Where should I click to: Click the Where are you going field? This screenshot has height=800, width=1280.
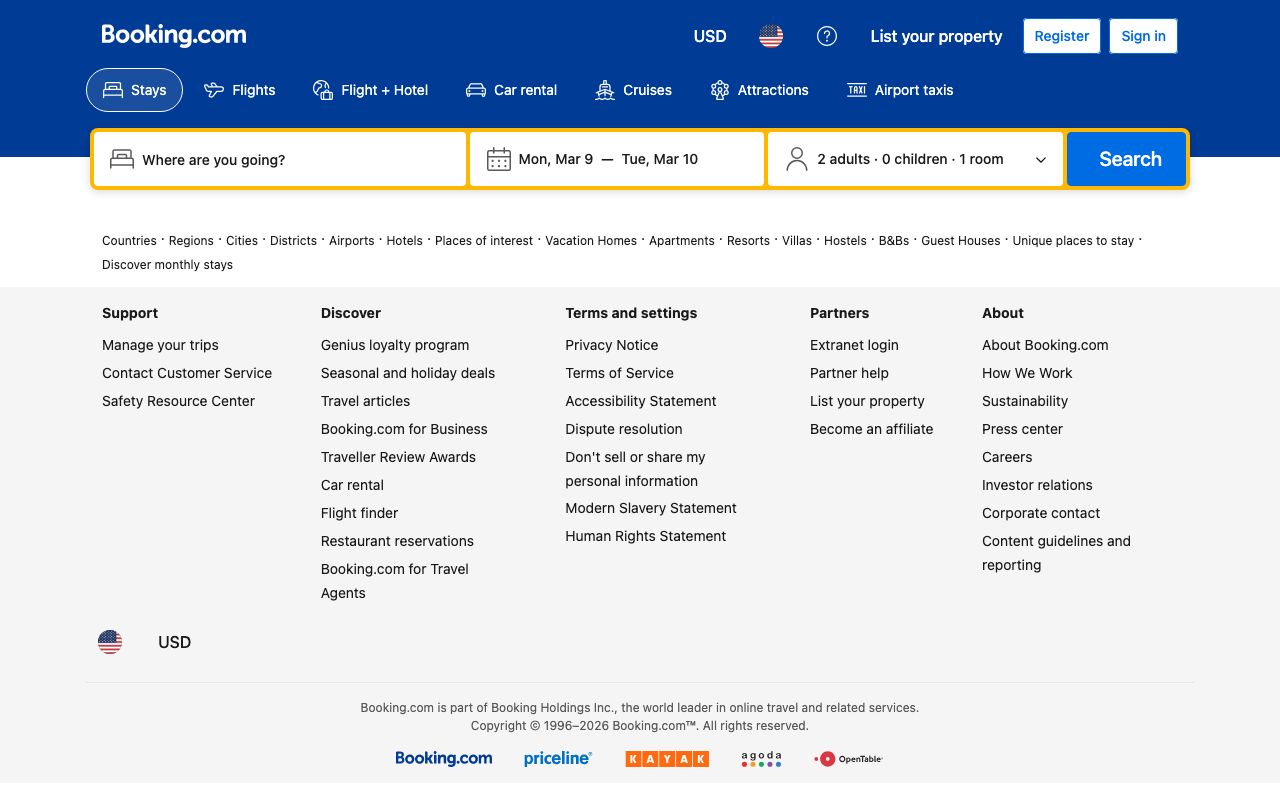[x=280, y=159]
